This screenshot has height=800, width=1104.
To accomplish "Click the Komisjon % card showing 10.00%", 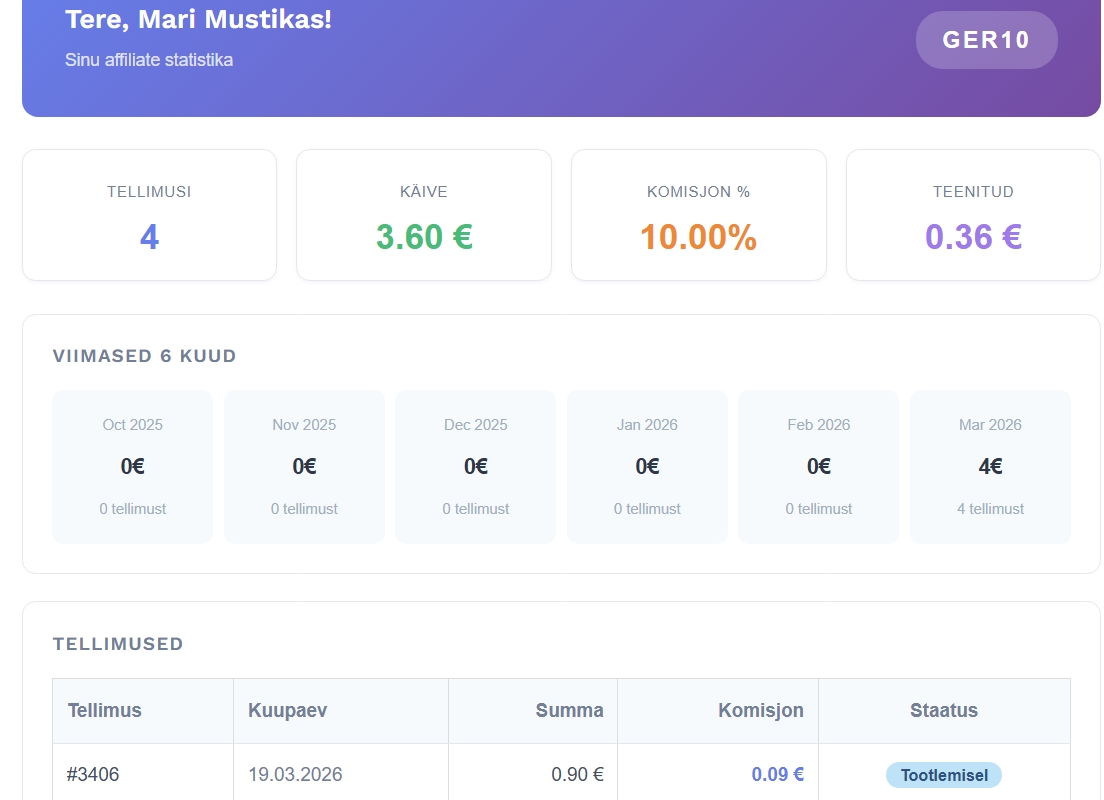I will click(x=698, y=215).
